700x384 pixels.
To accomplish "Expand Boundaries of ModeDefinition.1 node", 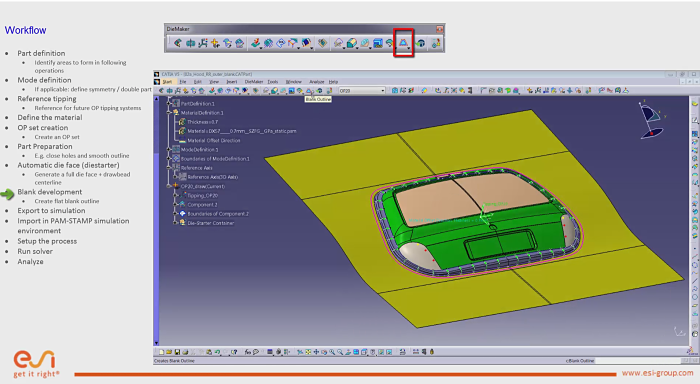I will 169,159.
